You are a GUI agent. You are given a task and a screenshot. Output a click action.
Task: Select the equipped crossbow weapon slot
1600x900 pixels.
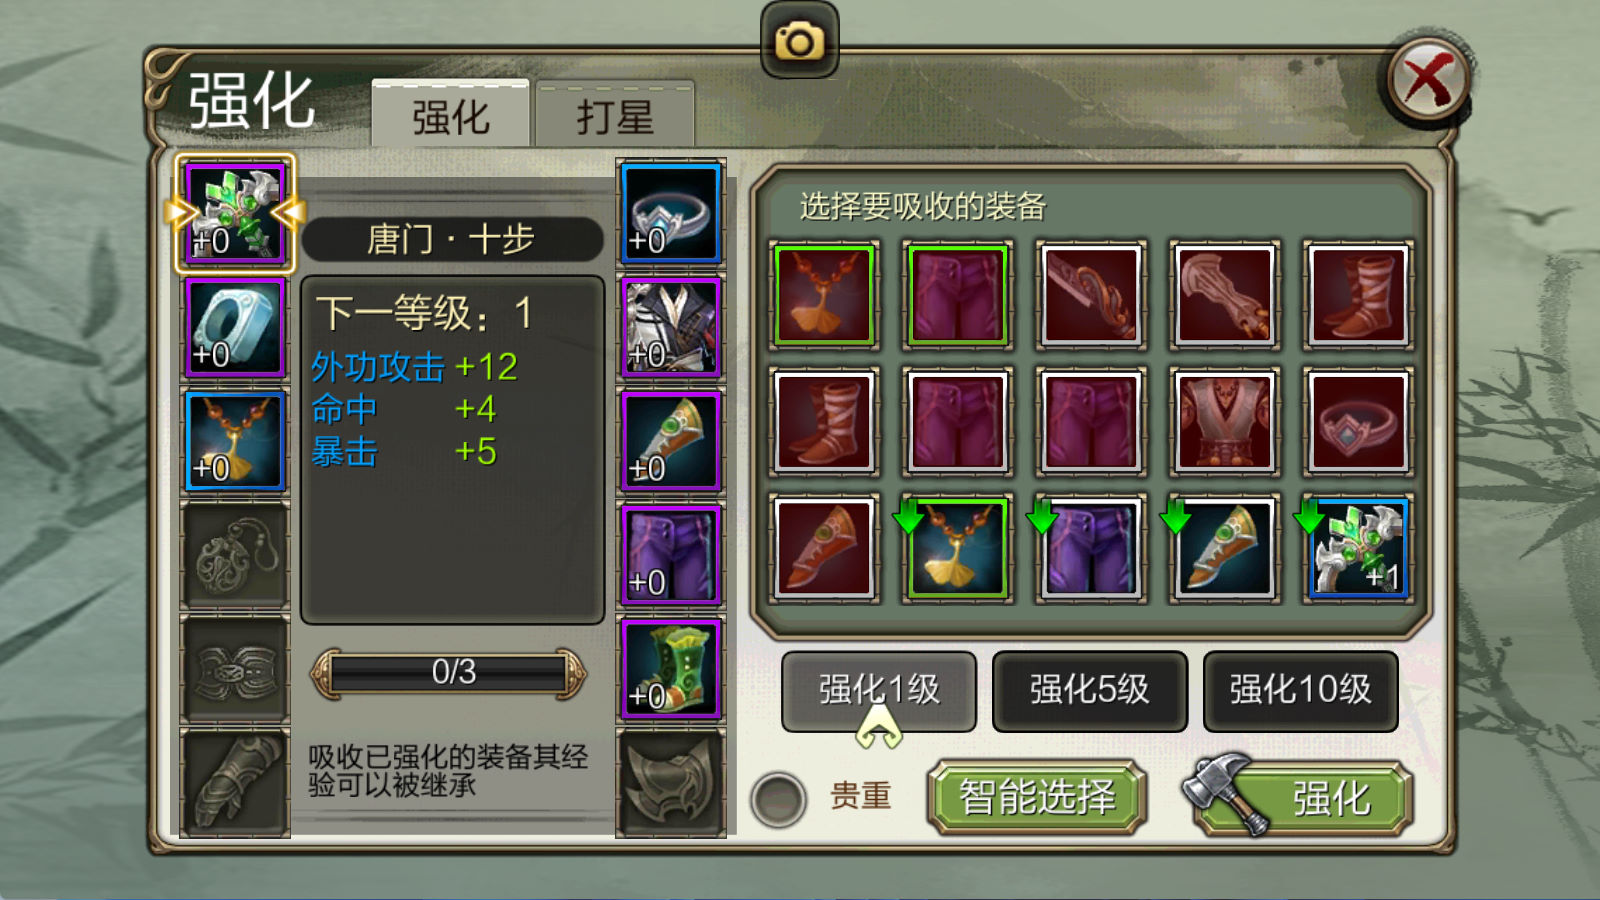pos(235,213)
